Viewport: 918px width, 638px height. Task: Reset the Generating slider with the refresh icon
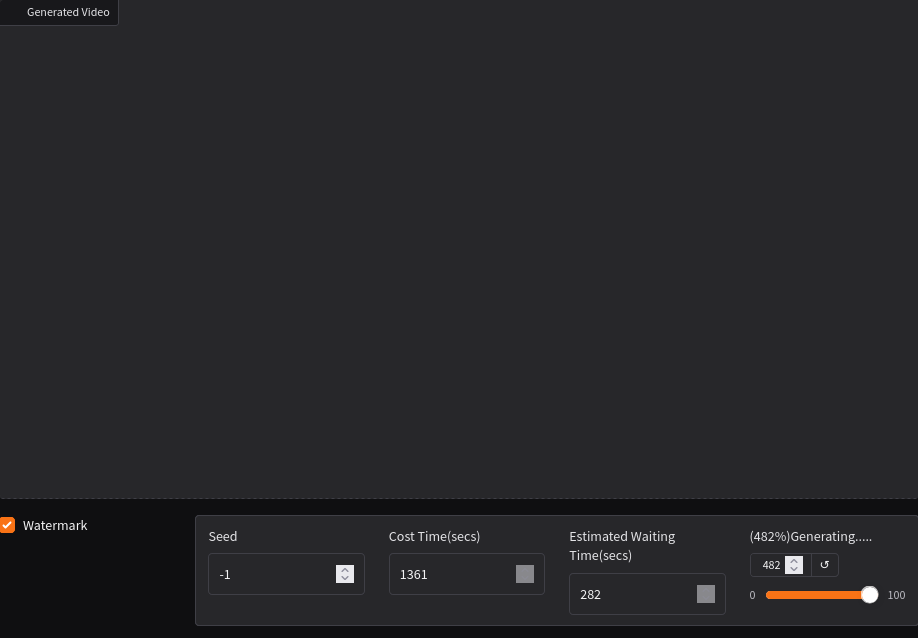[x=825, y=565]
